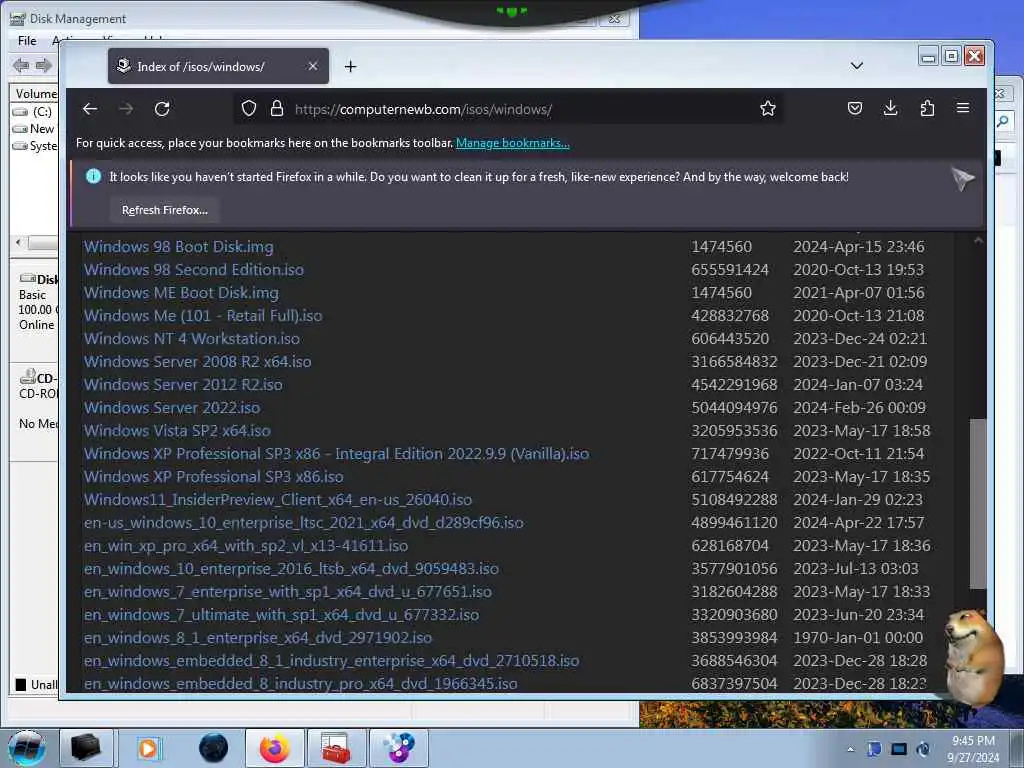This screenshot has width=1024, height=768.
Task: Click the scroll-up arrow of page scrollbar
Action: coord(978,240)
